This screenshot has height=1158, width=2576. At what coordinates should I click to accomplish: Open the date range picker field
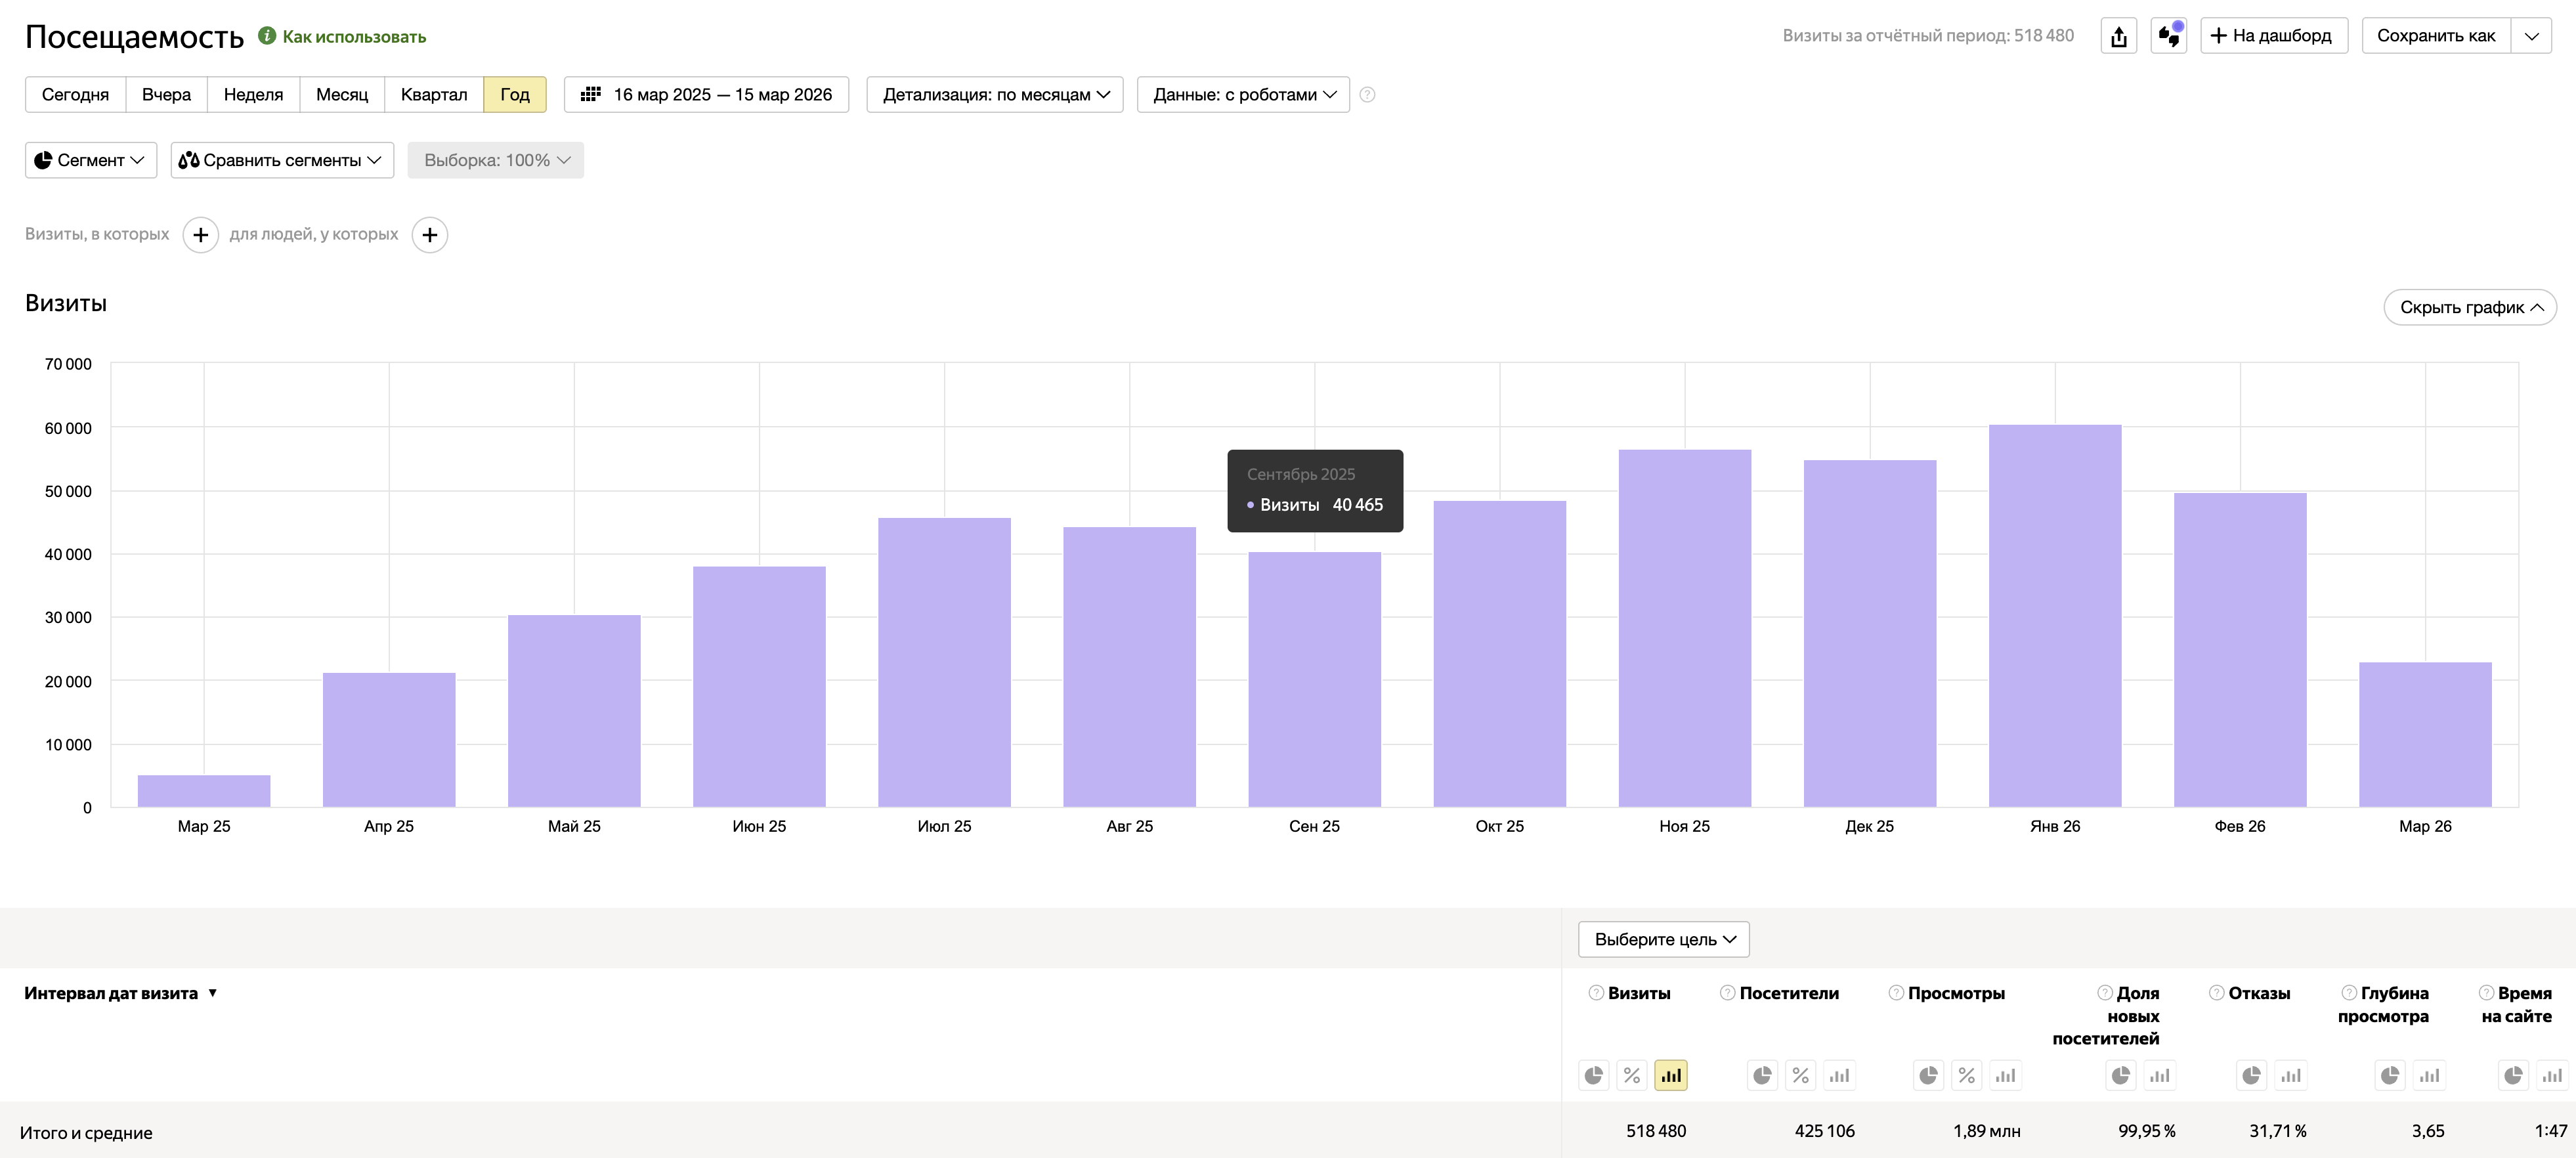[x=706, y=95]
